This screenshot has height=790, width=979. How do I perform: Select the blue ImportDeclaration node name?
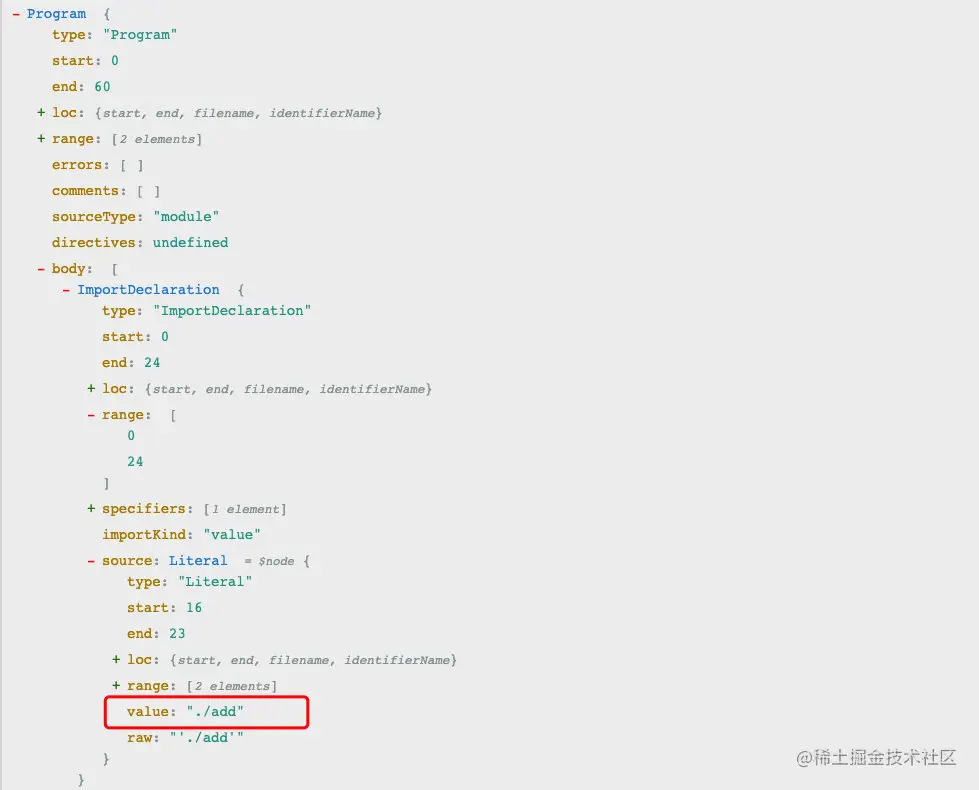[148, 290]
